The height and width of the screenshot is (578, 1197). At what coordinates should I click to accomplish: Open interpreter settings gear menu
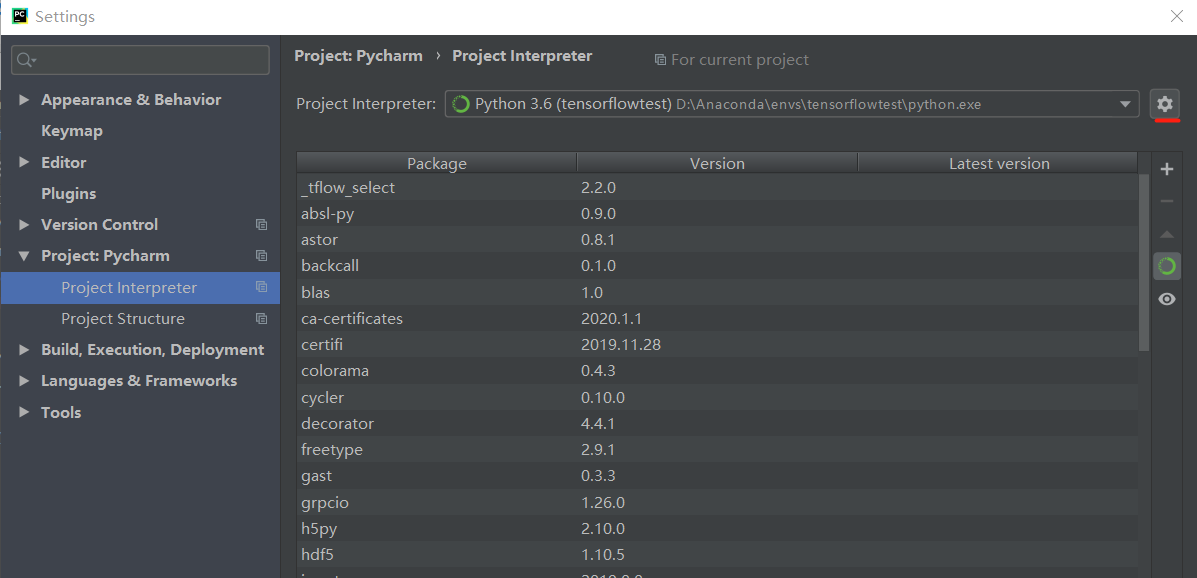click(1165, 105)
